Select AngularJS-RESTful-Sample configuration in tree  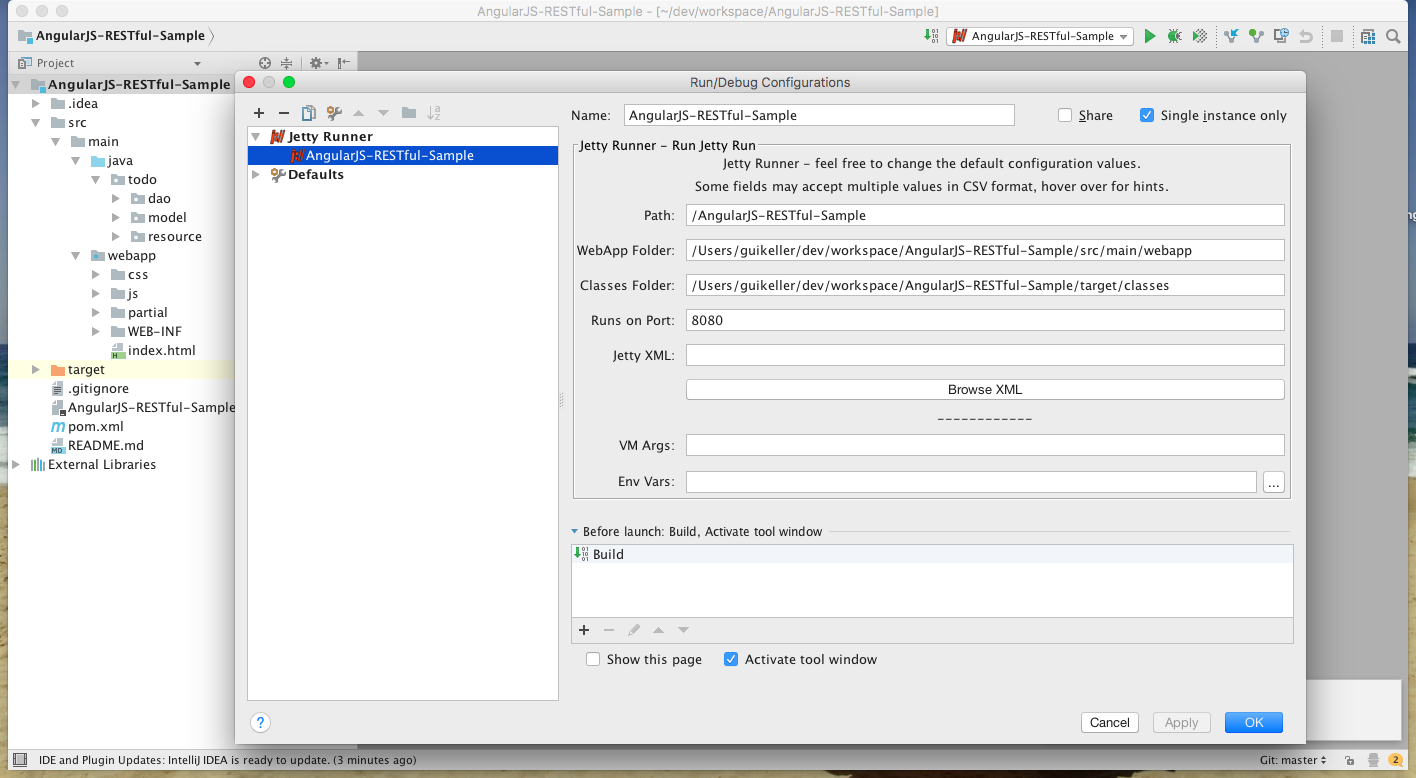pyautogui.click(x=403, y=155)
